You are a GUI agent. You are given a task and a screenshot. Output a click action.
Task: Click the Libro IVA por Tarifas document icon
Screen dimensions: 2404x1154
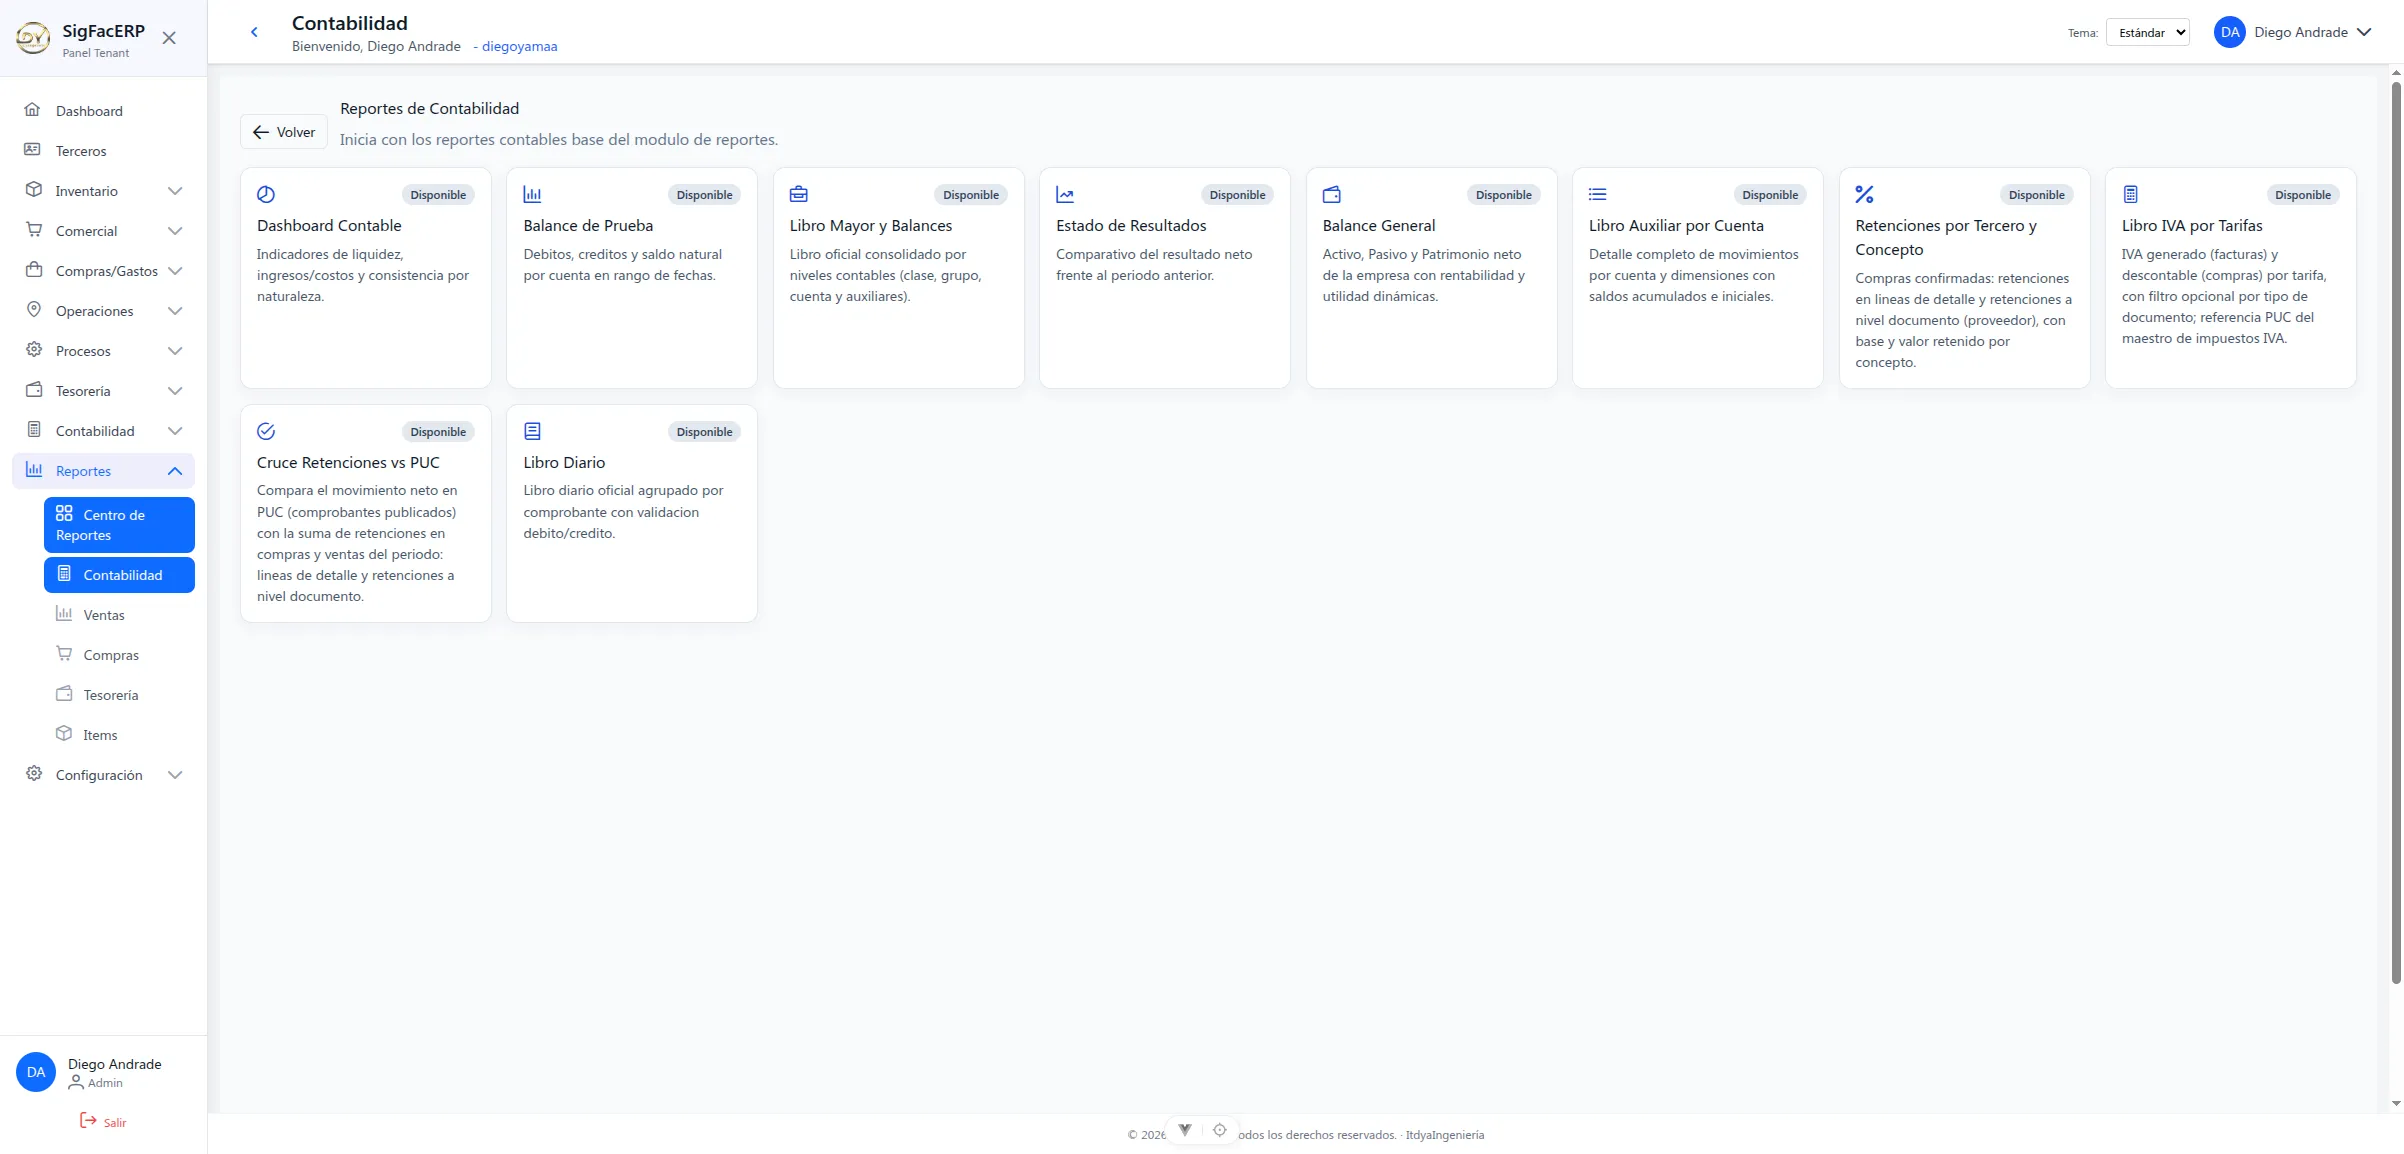tap(2131, 194)
